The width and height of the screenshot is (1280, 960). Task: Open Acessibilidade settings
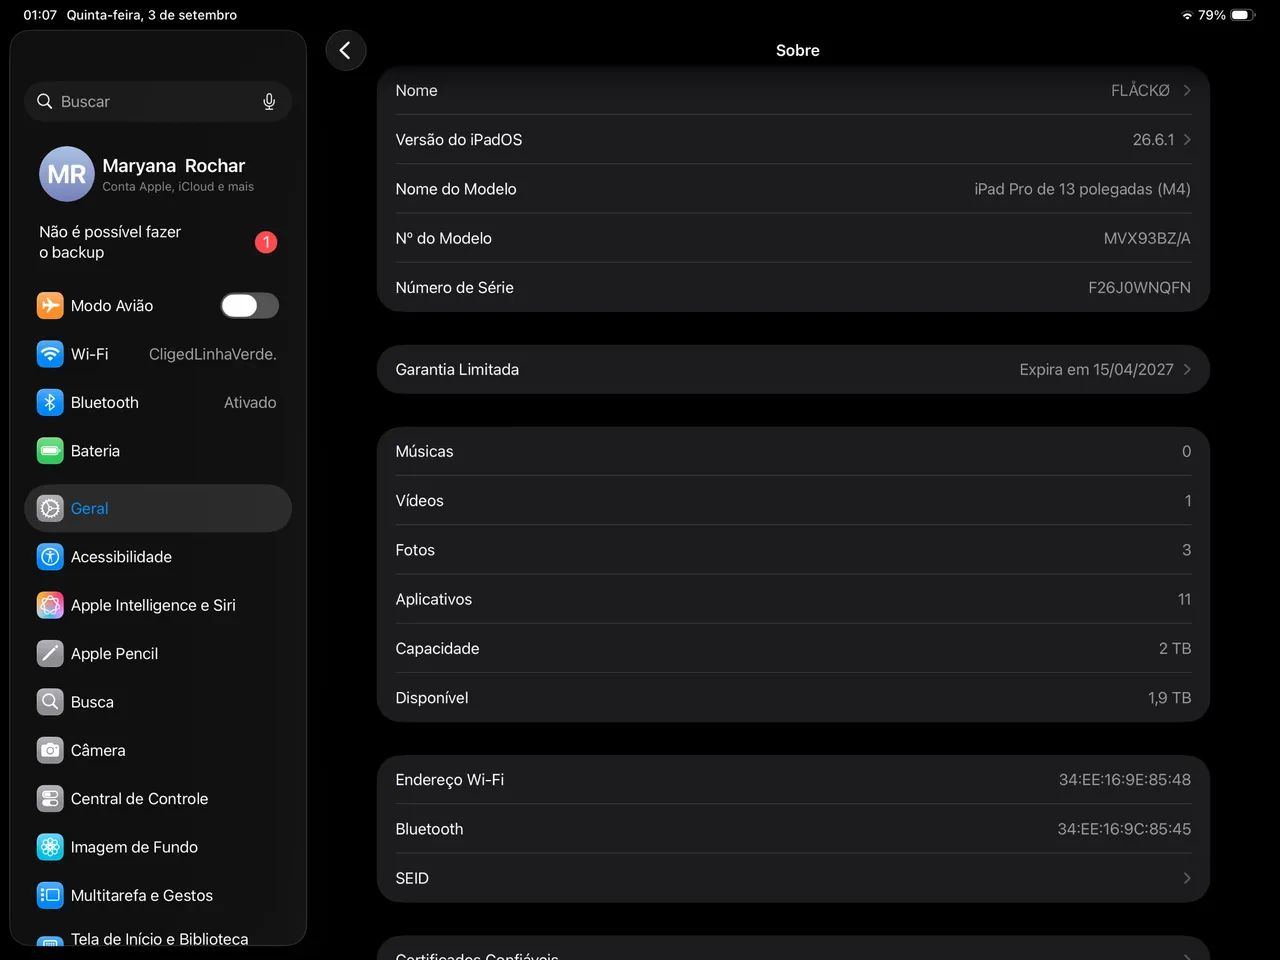pos(158,557)
